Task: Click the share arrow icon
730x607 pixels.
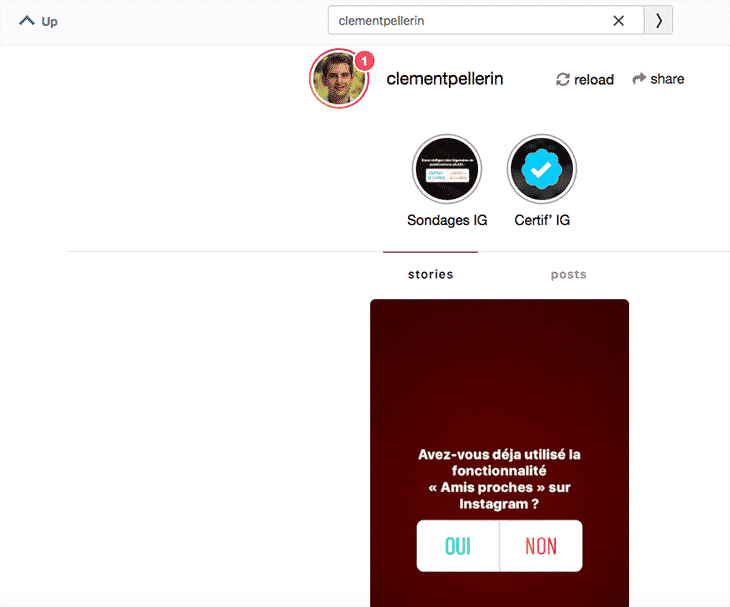Action: [x=639, y=78]
